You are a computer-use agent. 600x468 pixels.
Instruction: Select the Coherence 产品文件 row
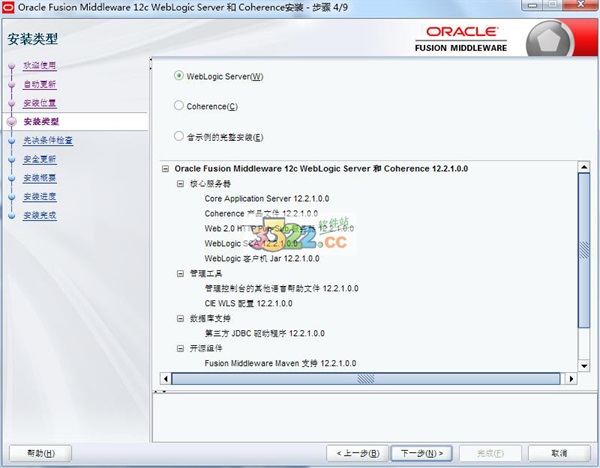tap(261, 214)
